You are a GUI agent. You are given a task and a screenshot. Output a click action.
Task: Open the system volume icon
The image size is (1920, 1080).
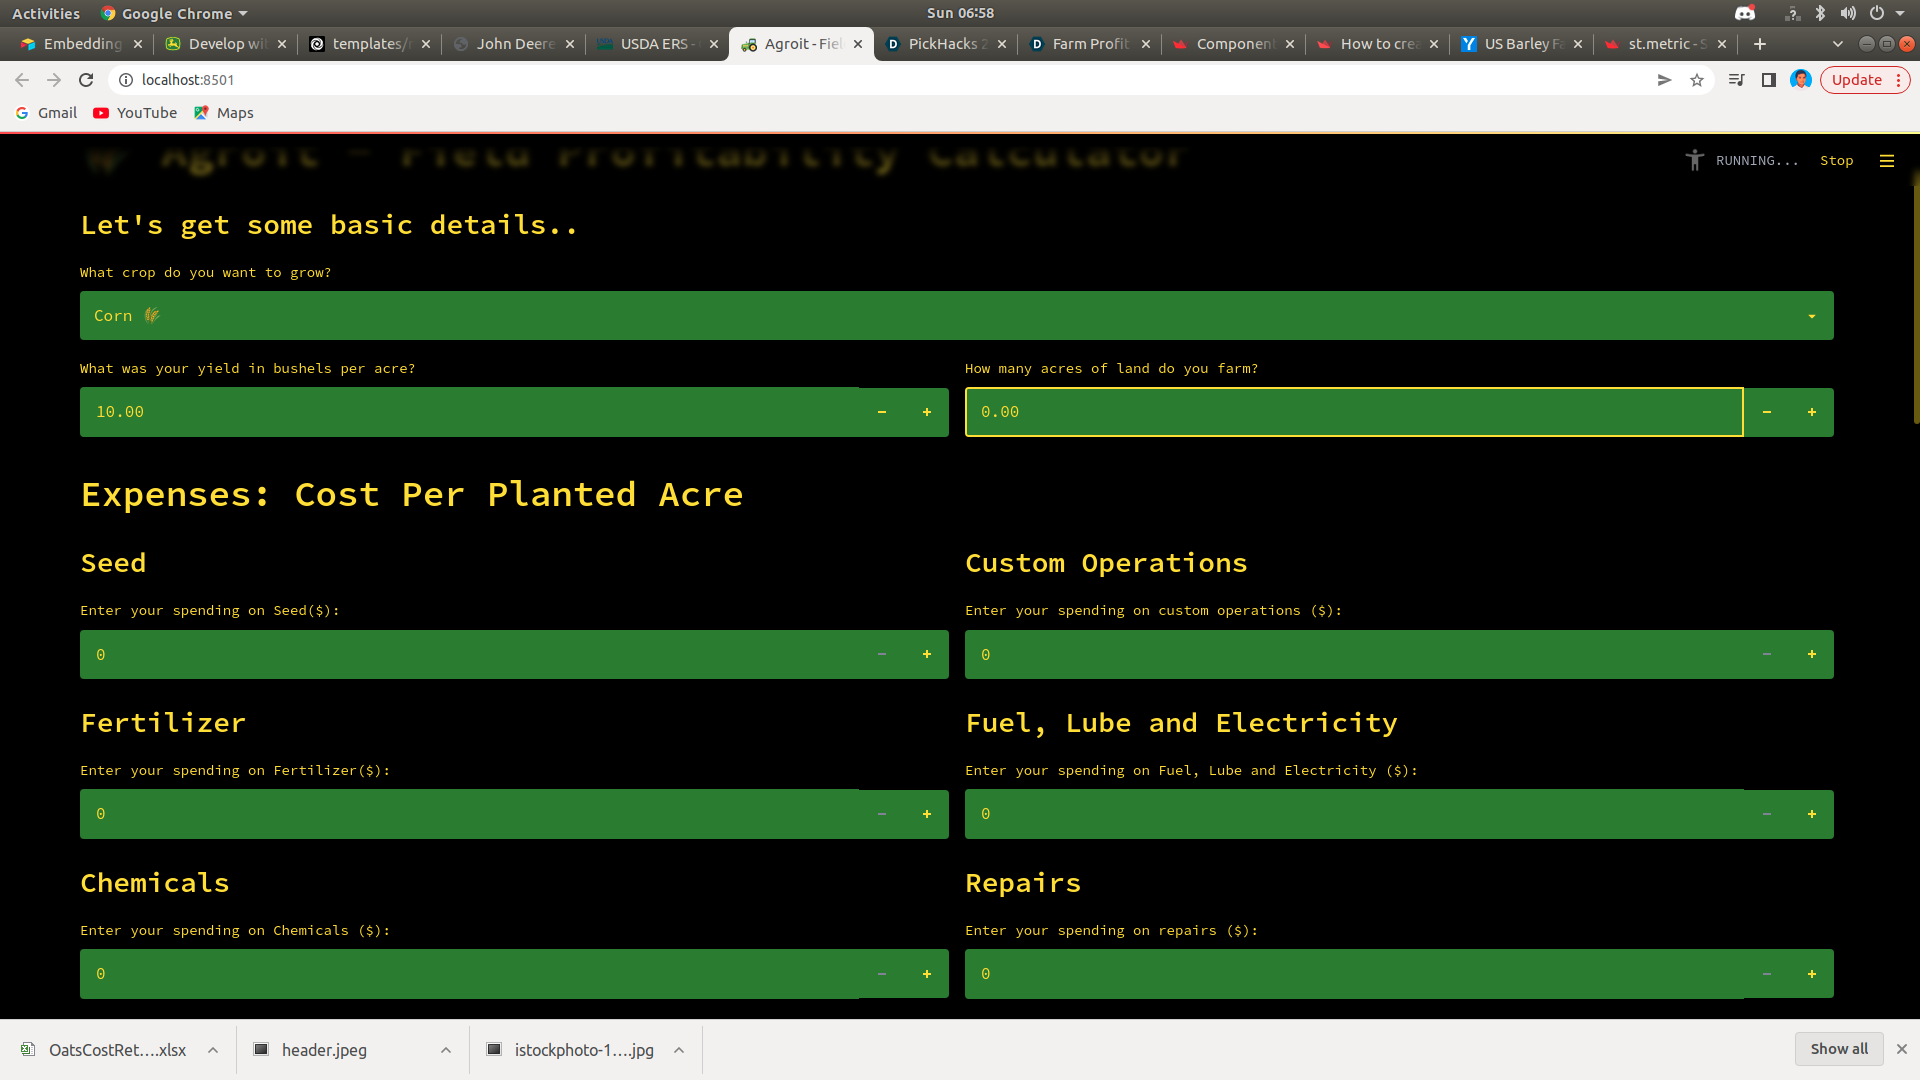(x=1848, y=13)
